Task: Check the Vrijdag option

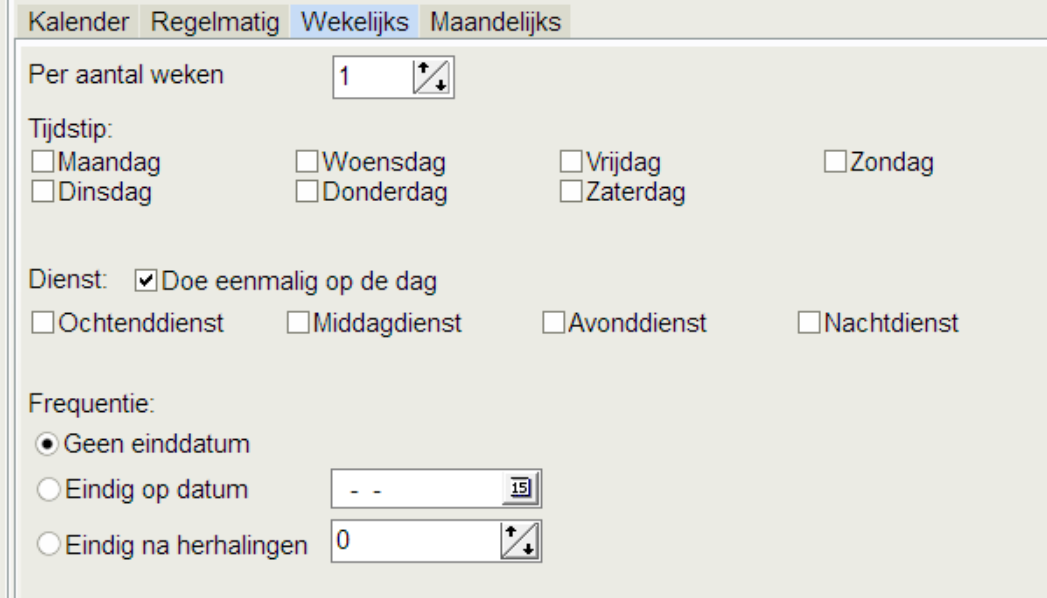Action: pyautogui.click(x=570, y=161)
